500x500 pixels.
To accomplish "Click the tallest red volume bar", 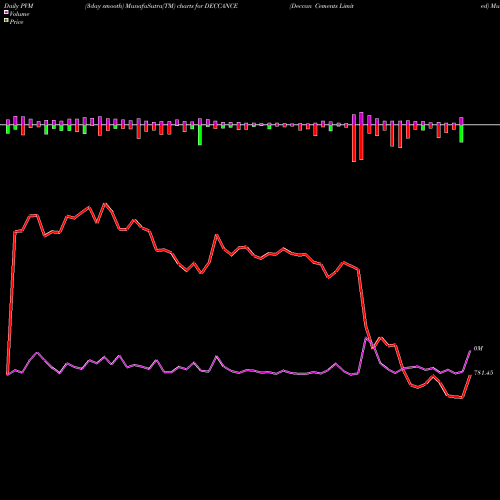I will [354, 143].
